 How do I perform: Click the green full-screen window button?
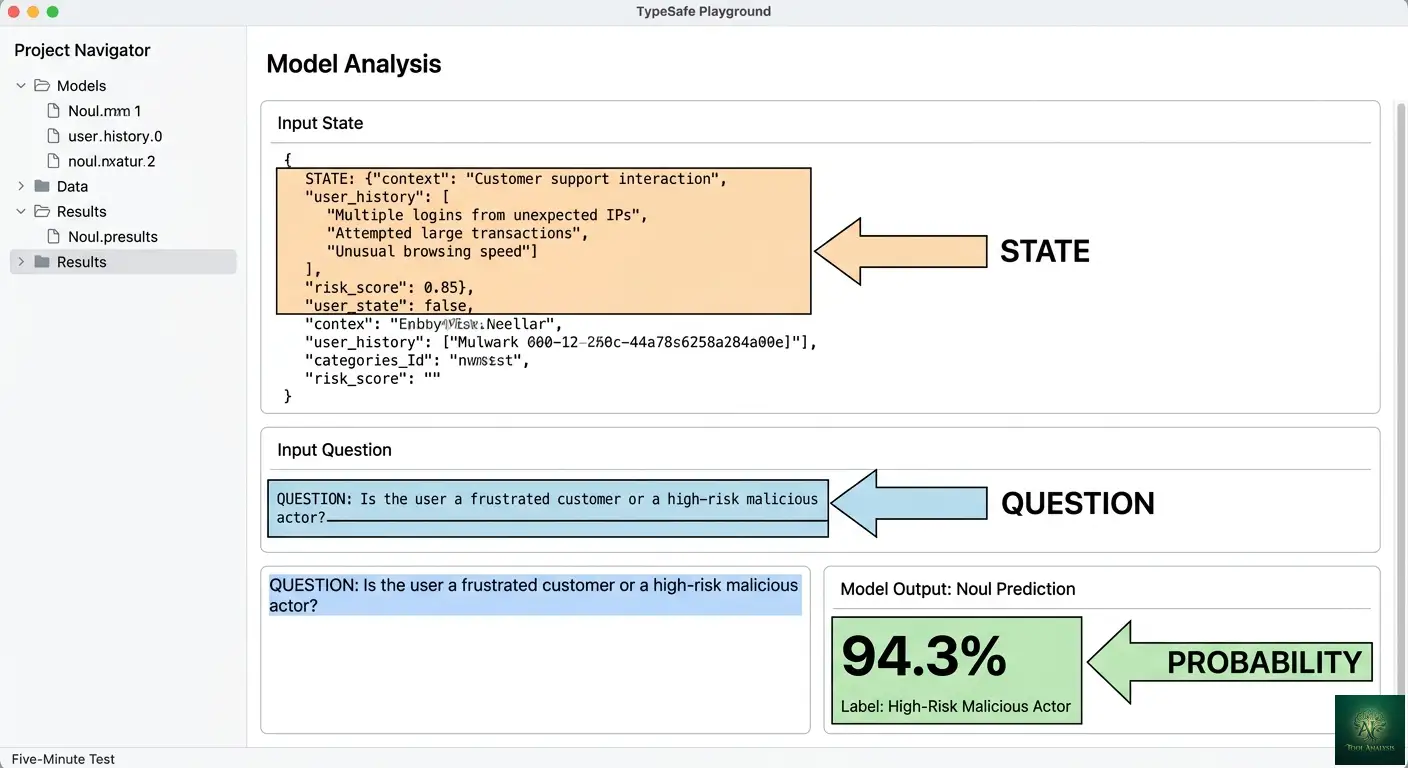(53, 12)
